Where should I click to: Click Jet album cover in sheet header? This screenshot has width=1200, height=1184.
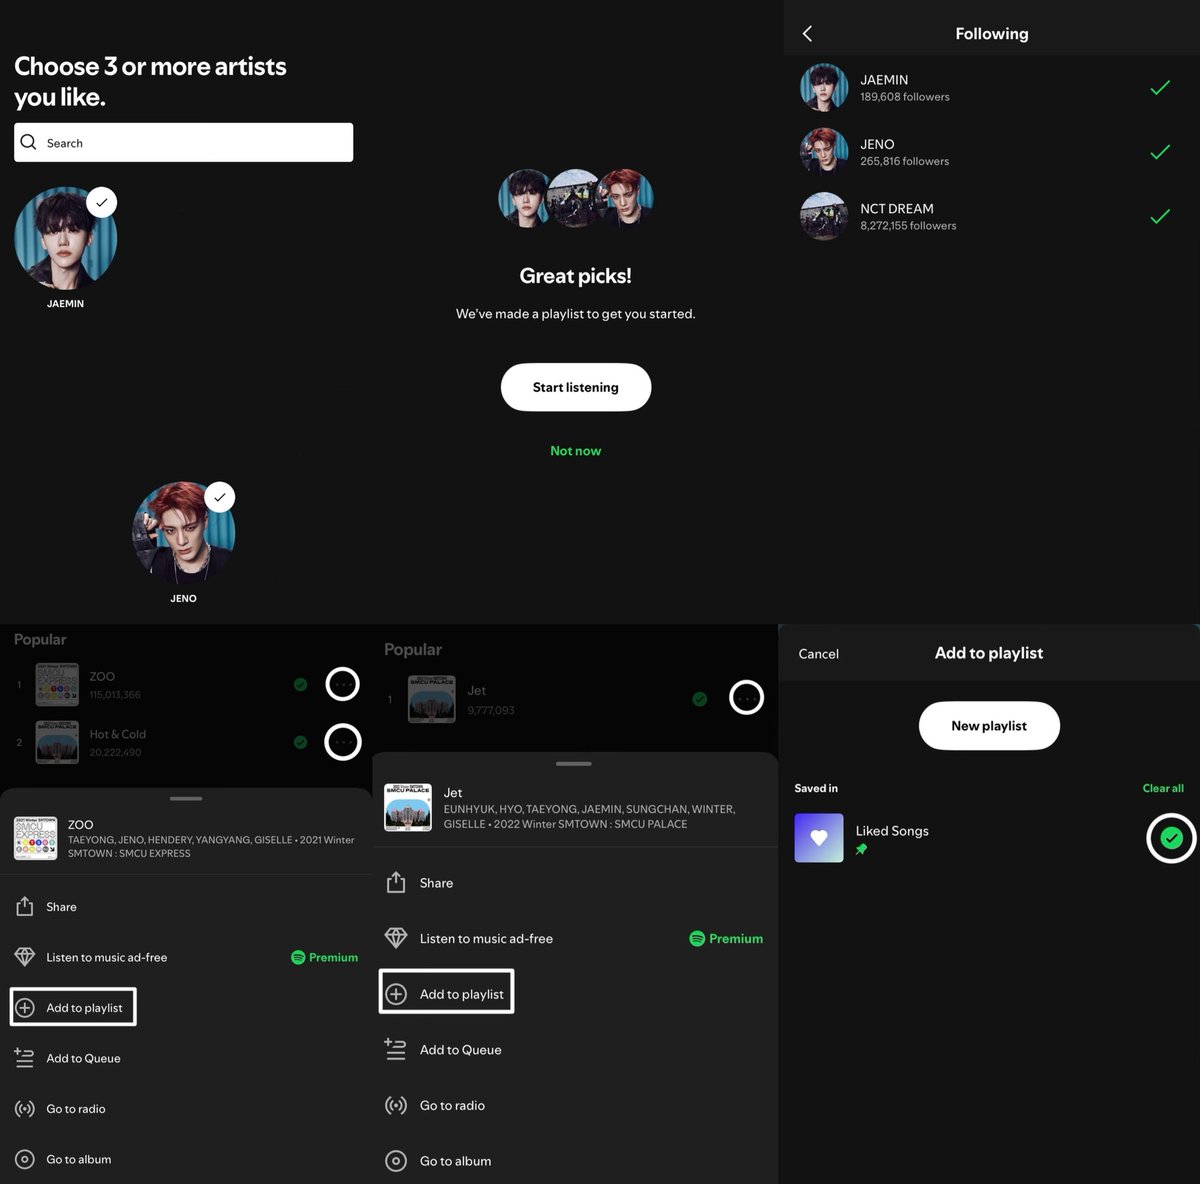408,807
